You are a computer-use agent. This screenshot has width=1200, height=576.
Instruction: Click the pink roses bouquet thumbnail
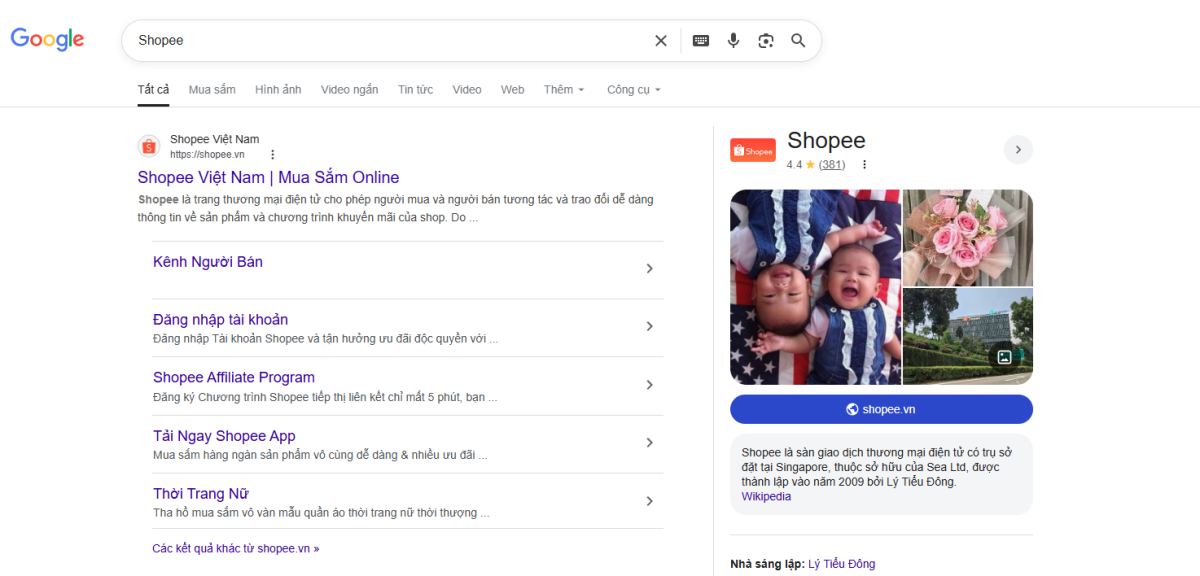(x=967, y=237)
